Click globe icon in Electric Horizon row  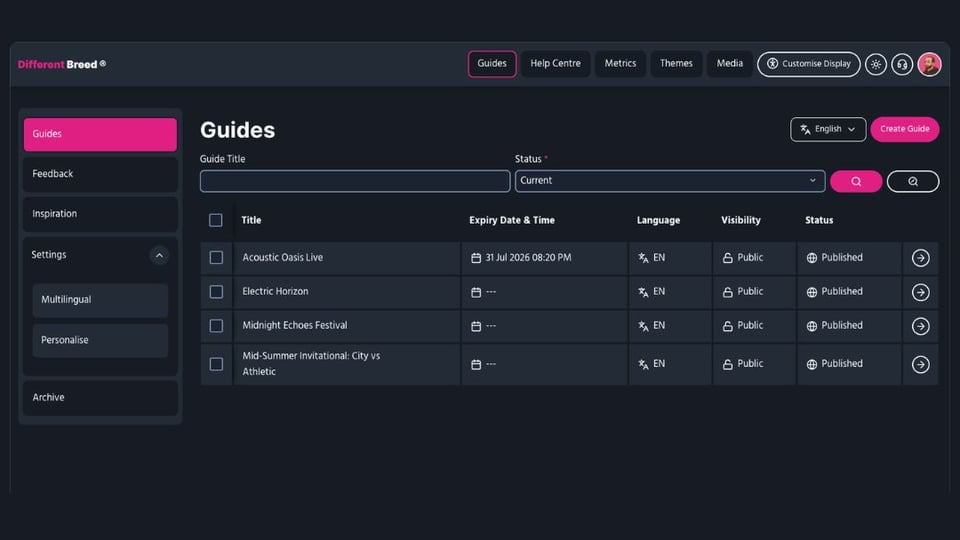point(812,292)
